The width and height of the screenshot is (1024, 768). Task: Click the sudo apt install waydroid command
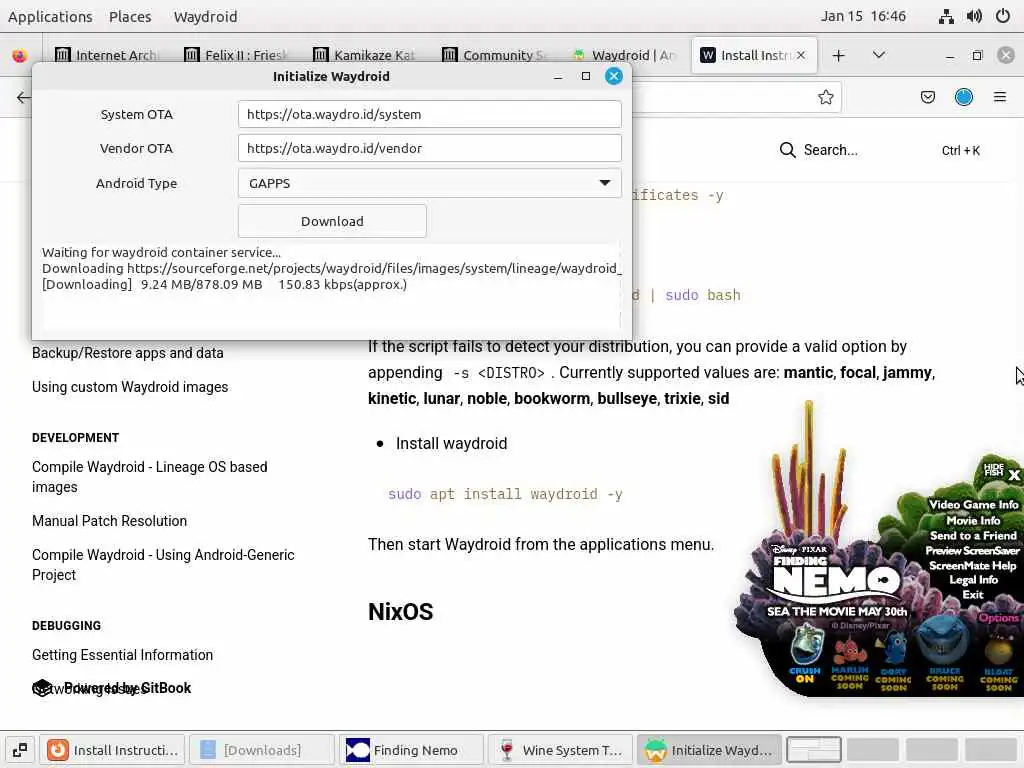click(x=505, y=494)
